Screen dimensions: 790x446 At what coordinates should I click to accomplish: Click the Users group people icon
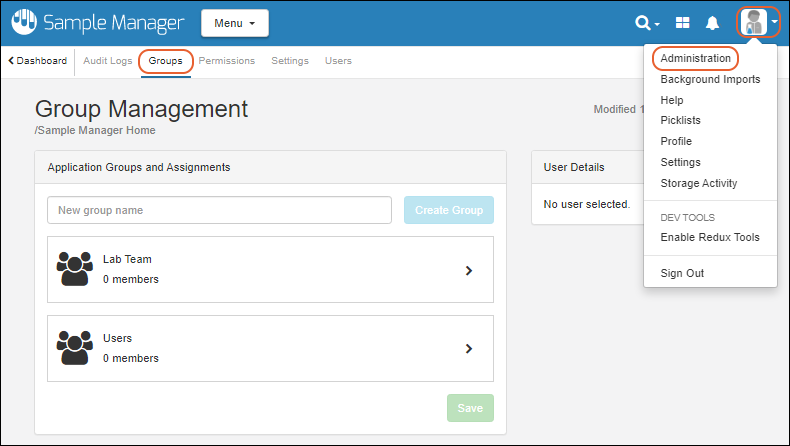[75, 348]
